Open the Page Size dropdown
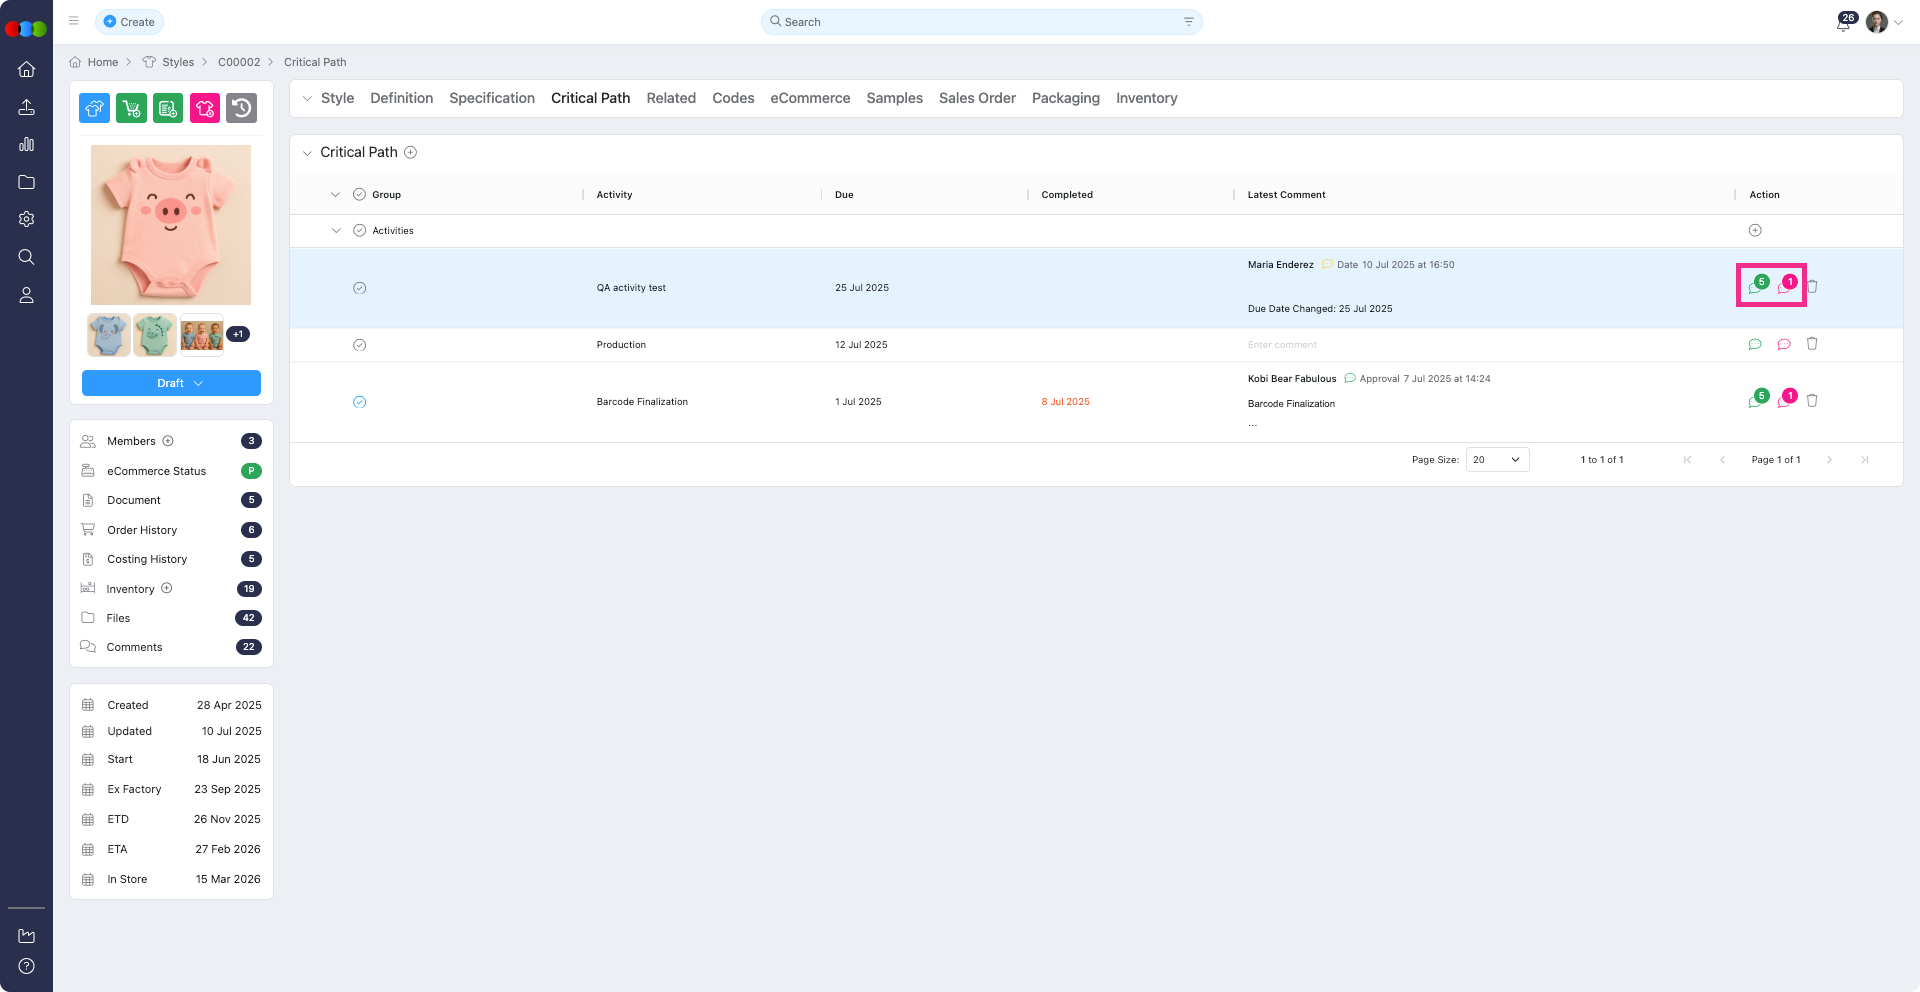 1497,460
